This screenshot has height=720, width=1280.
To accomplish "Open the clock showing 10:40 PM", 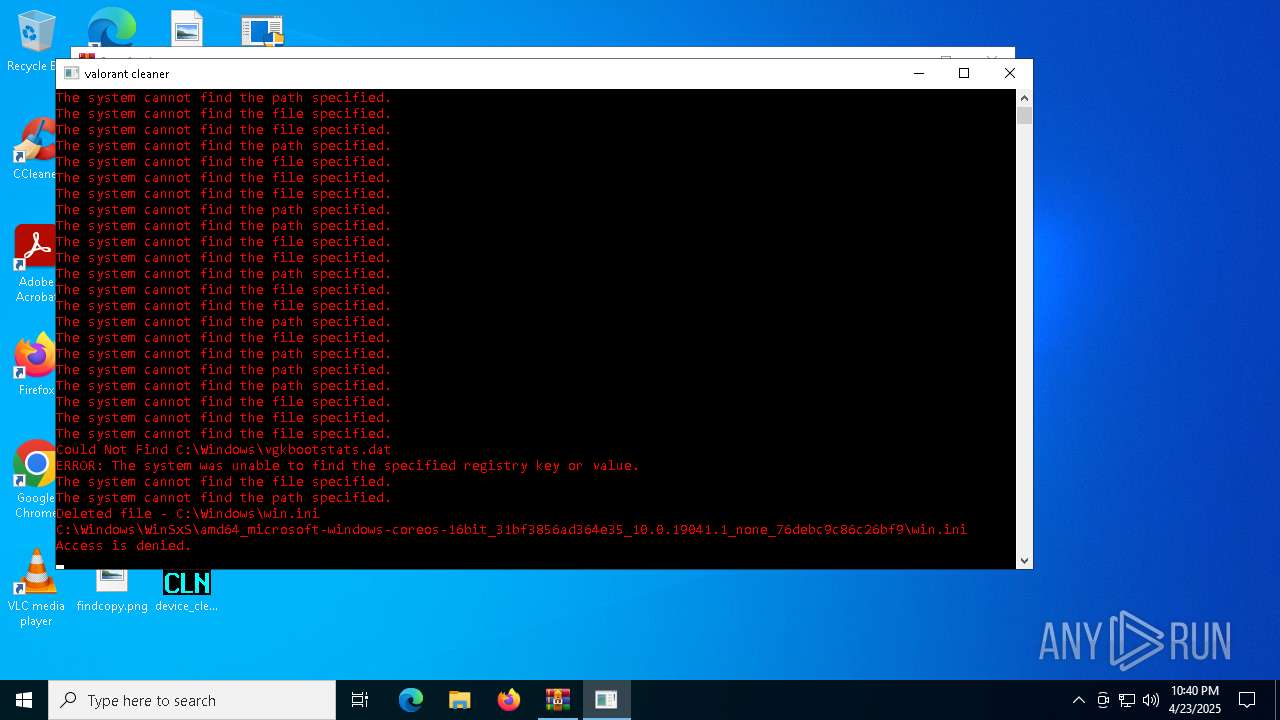I will (x=1195, y=700).
